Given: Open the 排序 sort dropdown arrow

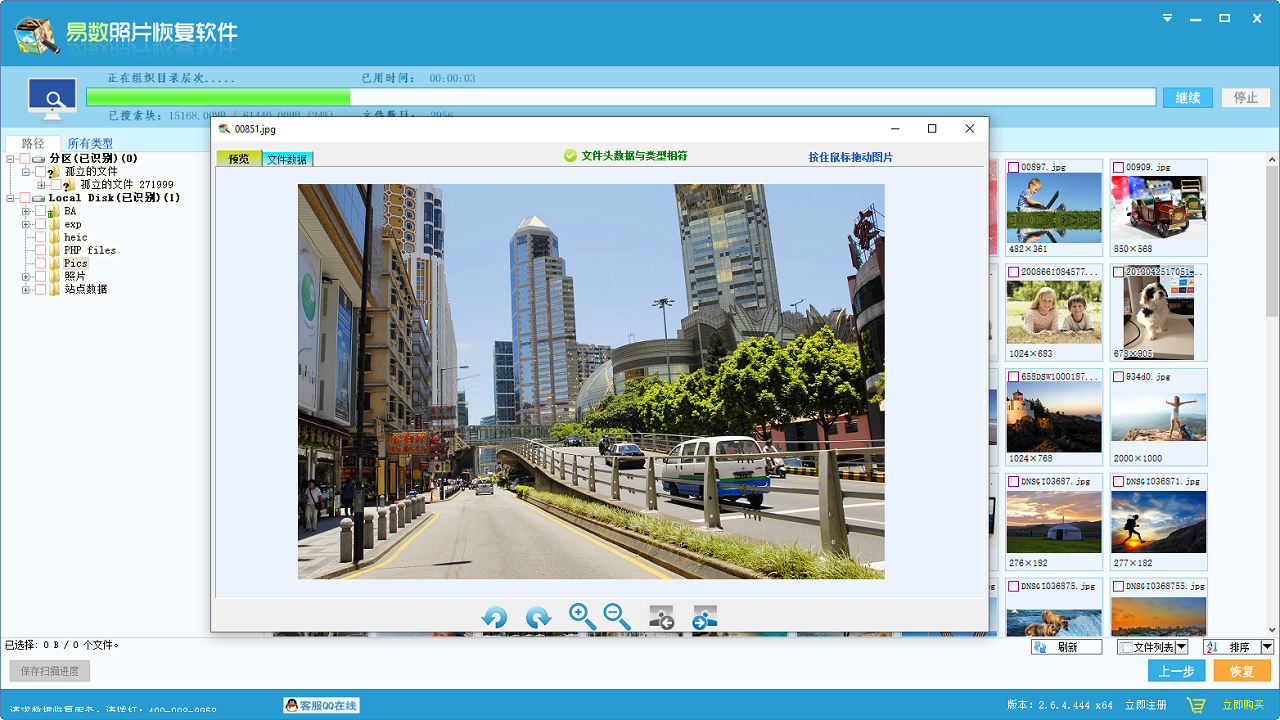Looking at the screenshot, I should tap(1267, 647).
